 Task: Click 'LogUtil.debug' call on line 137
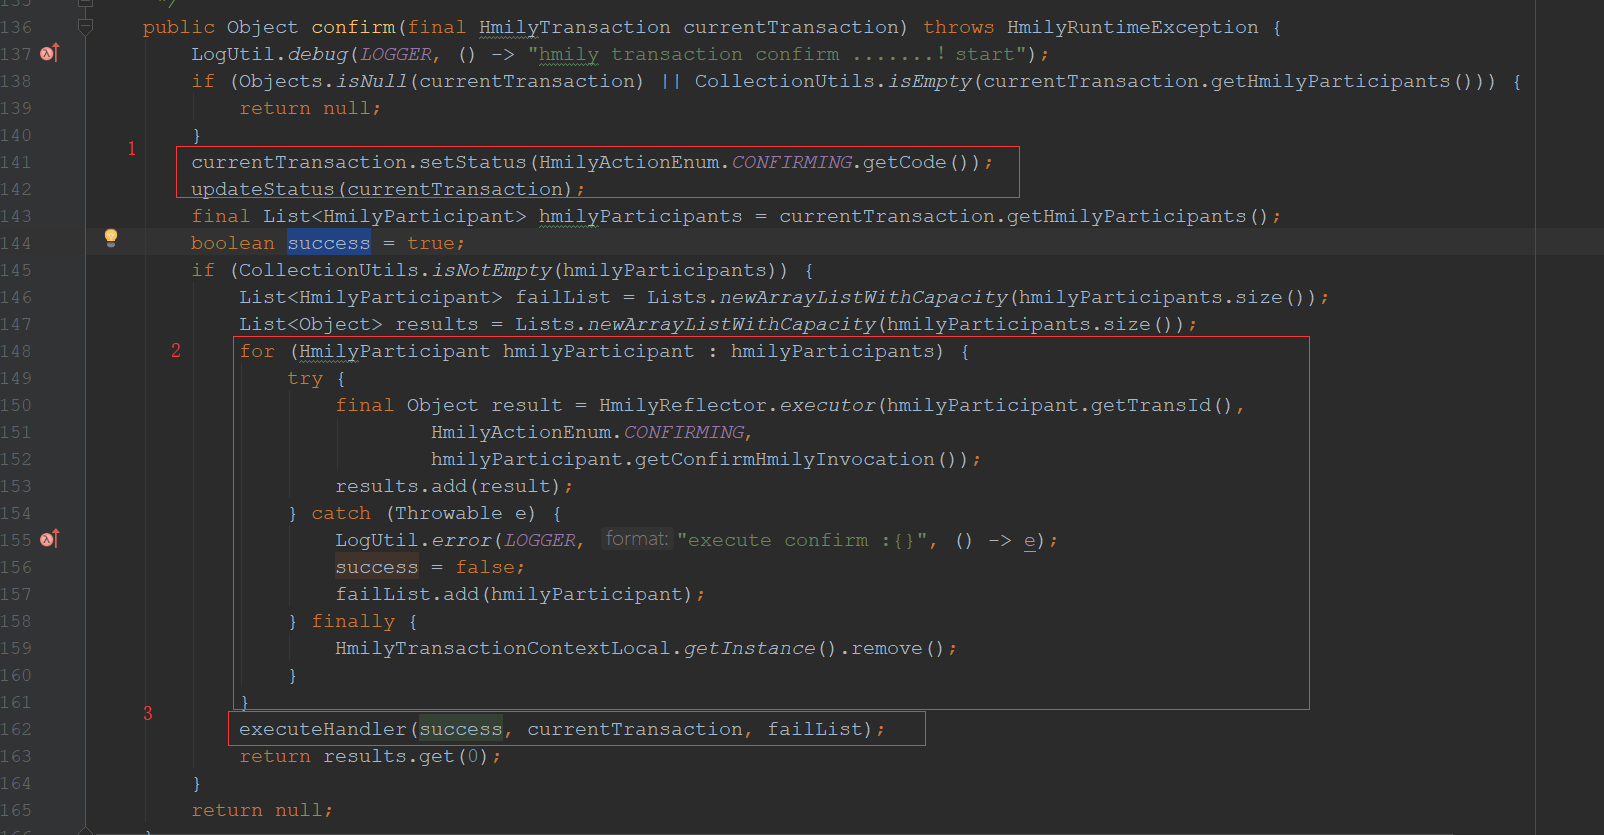coord(270,54)
